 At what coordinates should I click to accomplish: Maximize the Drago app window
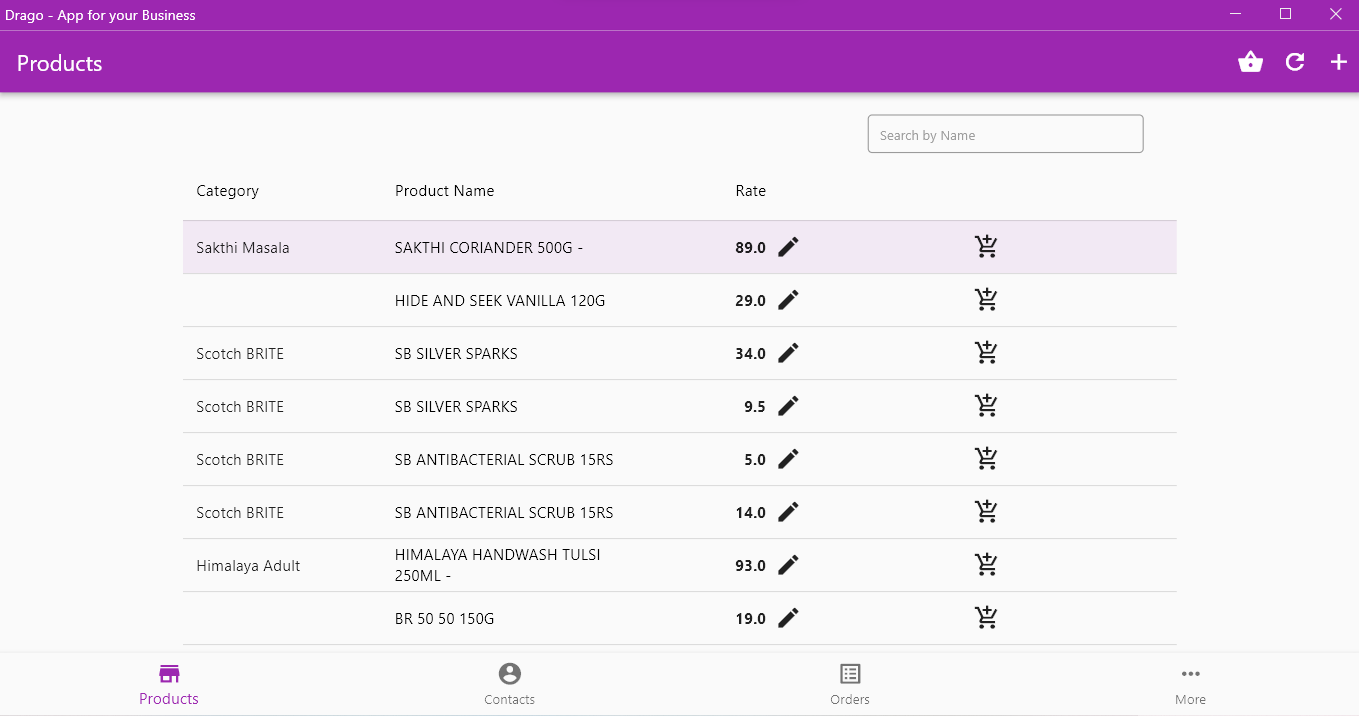(1286, 14)
